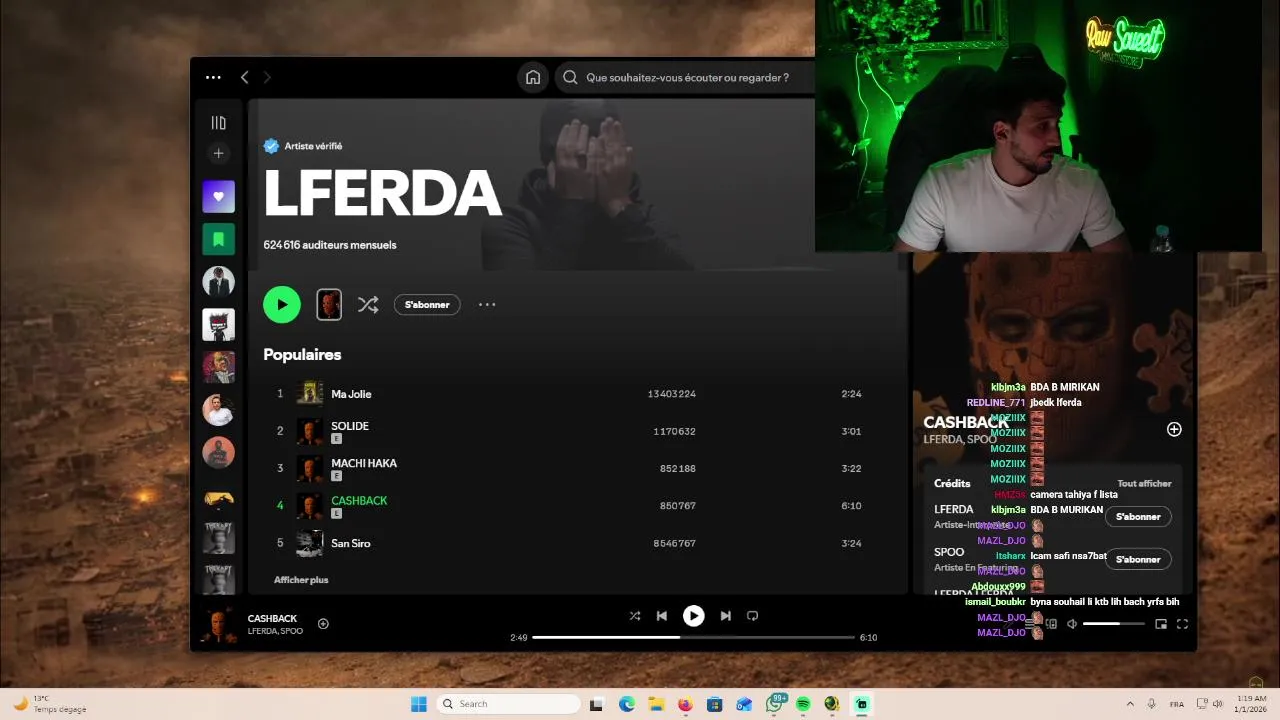Screen dimensions: 1280x720
Task: Open Firefox from the taskbar
Action: click(x=685, y=704)
